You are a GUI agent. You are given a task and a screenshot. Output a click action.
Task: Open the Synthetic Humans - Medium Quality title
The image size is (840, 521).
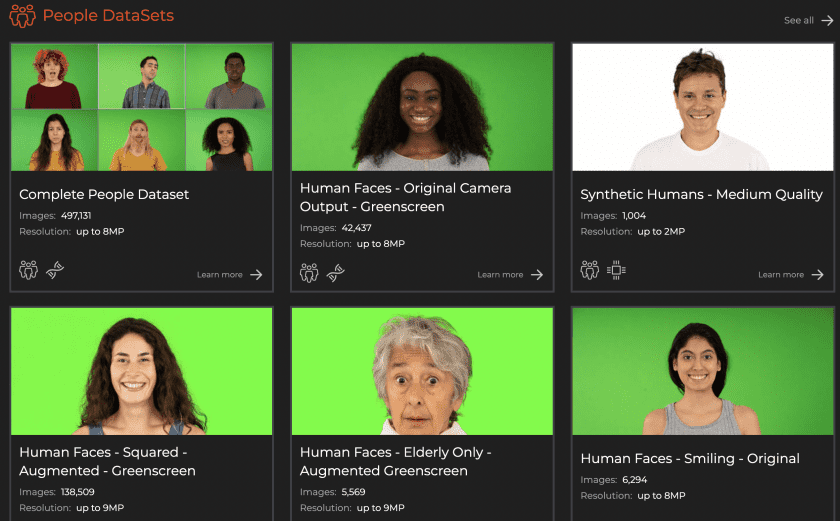click(701, 194)
